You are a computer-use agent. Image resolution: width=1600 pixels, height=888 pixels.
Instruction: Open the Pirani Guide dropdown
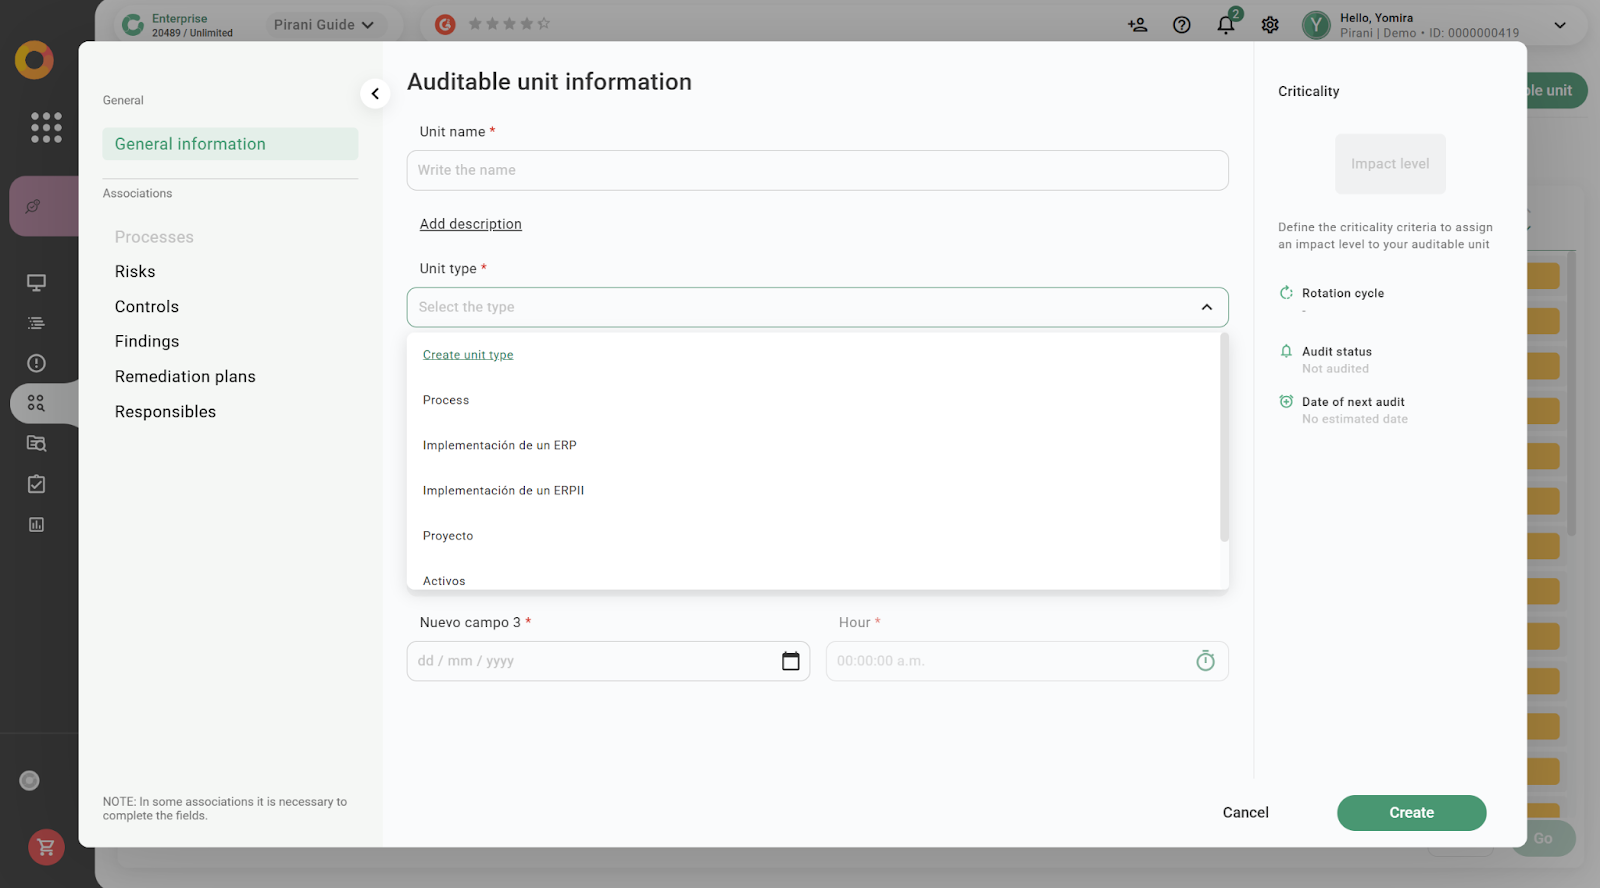pyautogui.click(x=323, y=25)
